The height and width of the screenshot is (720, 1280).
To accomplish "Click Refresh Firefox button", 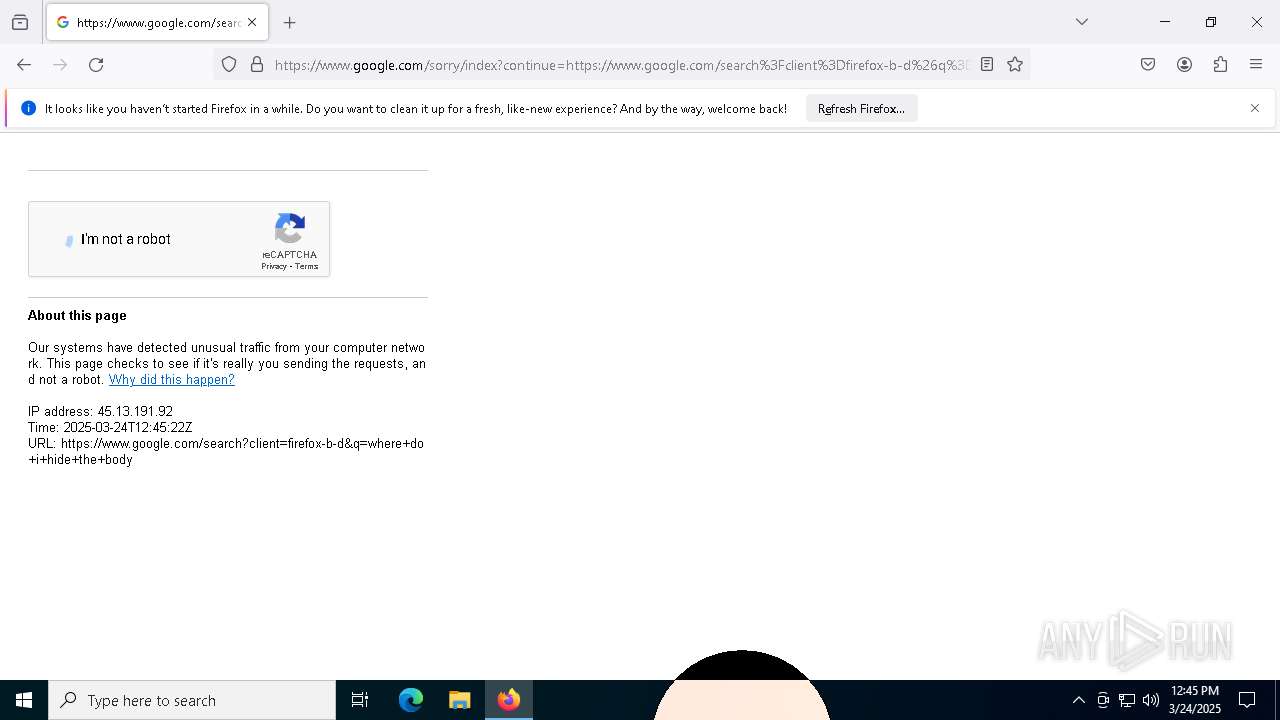I will coord(861,108).
